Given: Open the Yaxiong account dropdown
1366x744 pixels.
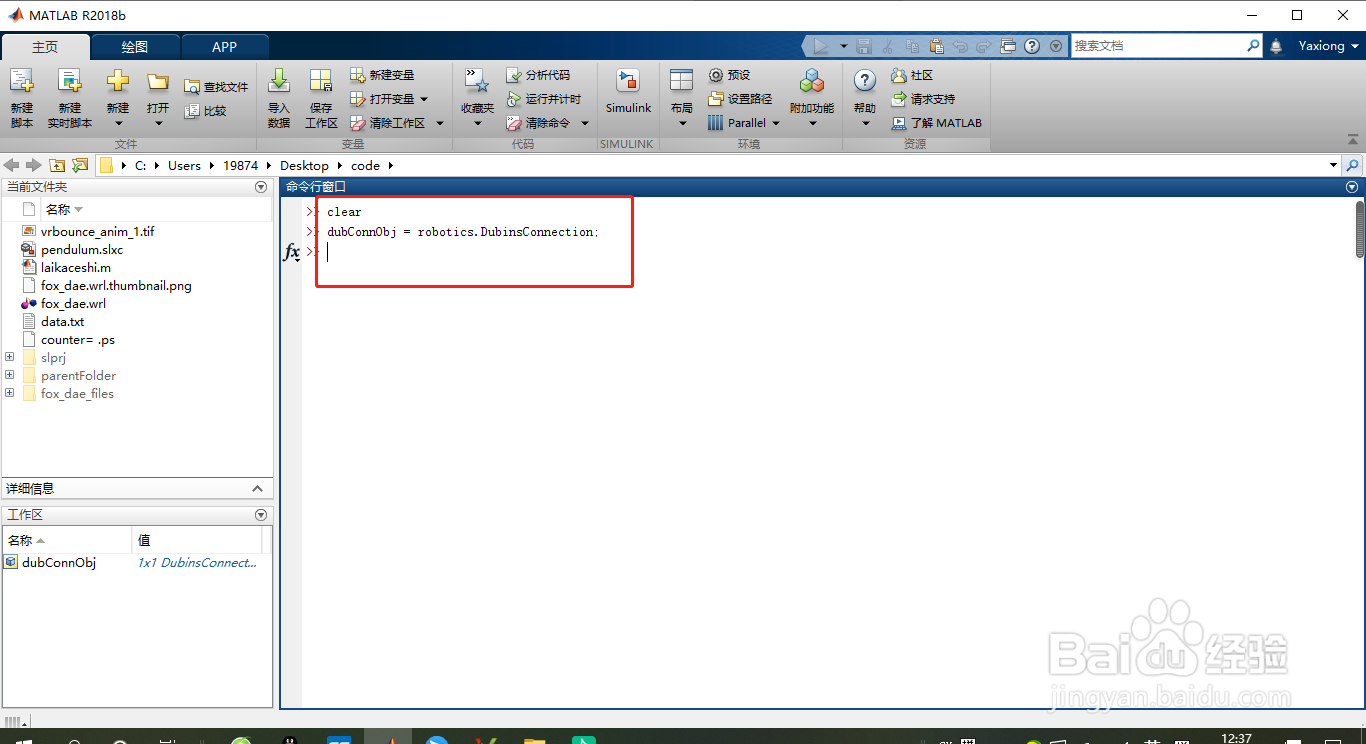Looking at the screenshot, I should click(1329, 46).
